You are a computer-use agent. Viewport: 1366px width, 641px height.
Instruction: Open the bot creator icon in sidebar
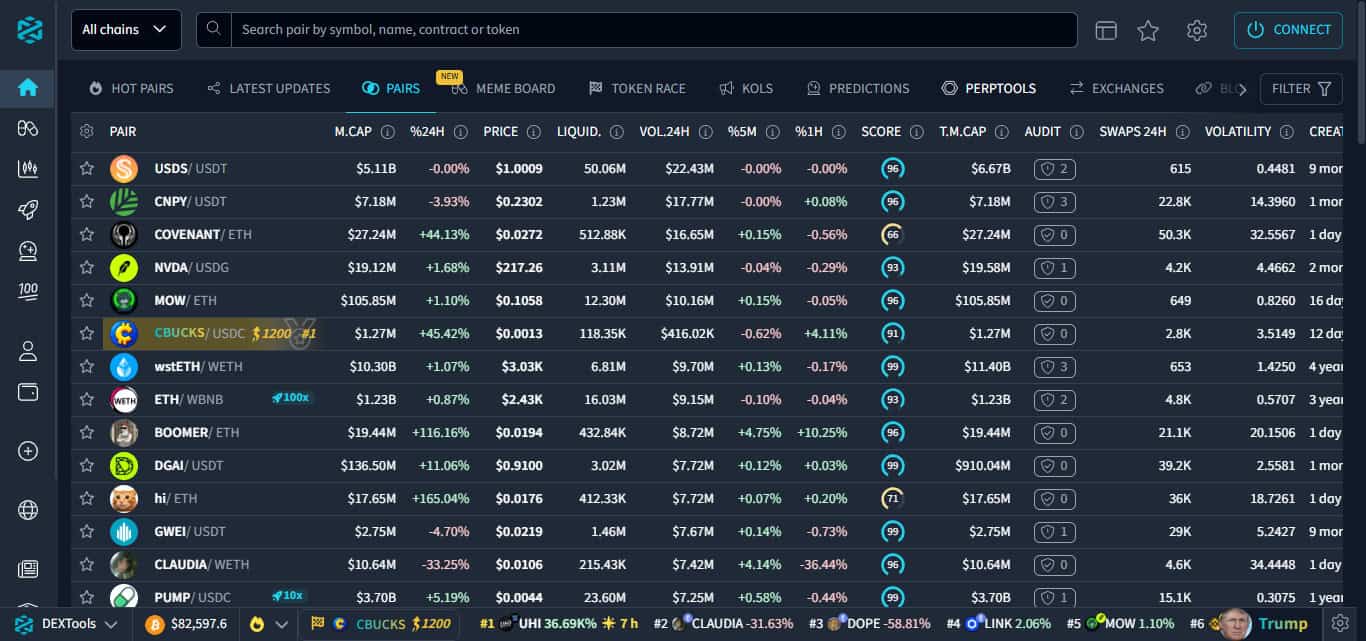point(28,250)
